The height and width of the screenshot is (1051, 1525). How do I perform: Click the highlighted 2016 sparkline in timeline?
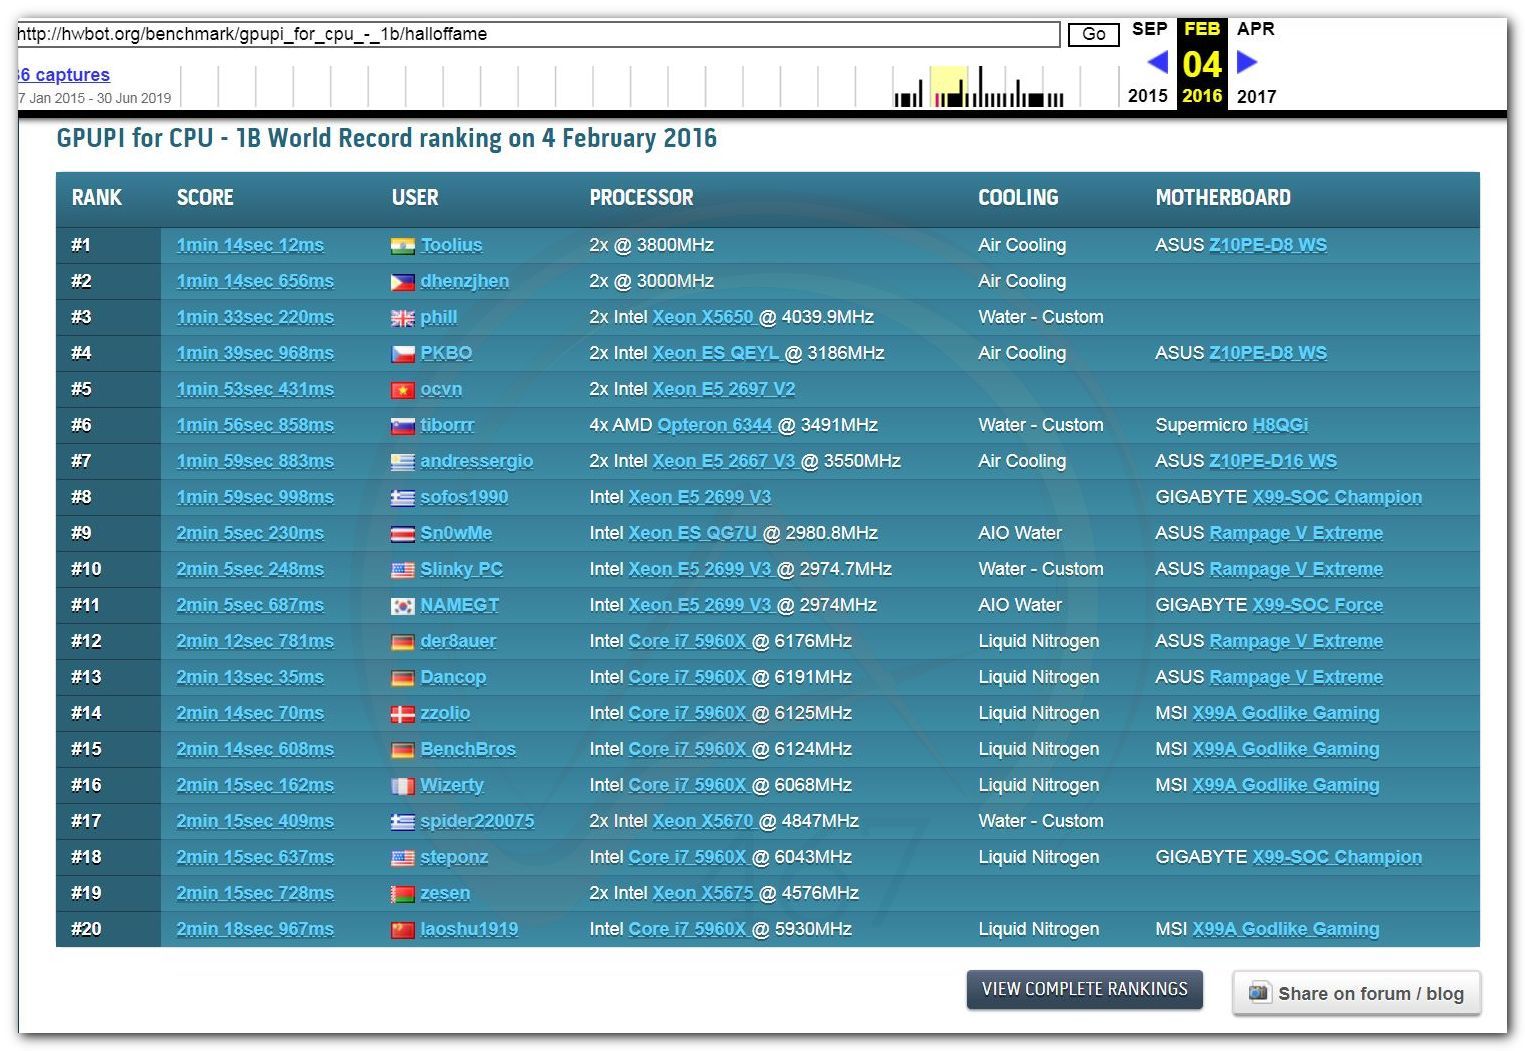(x=949, y=87)
